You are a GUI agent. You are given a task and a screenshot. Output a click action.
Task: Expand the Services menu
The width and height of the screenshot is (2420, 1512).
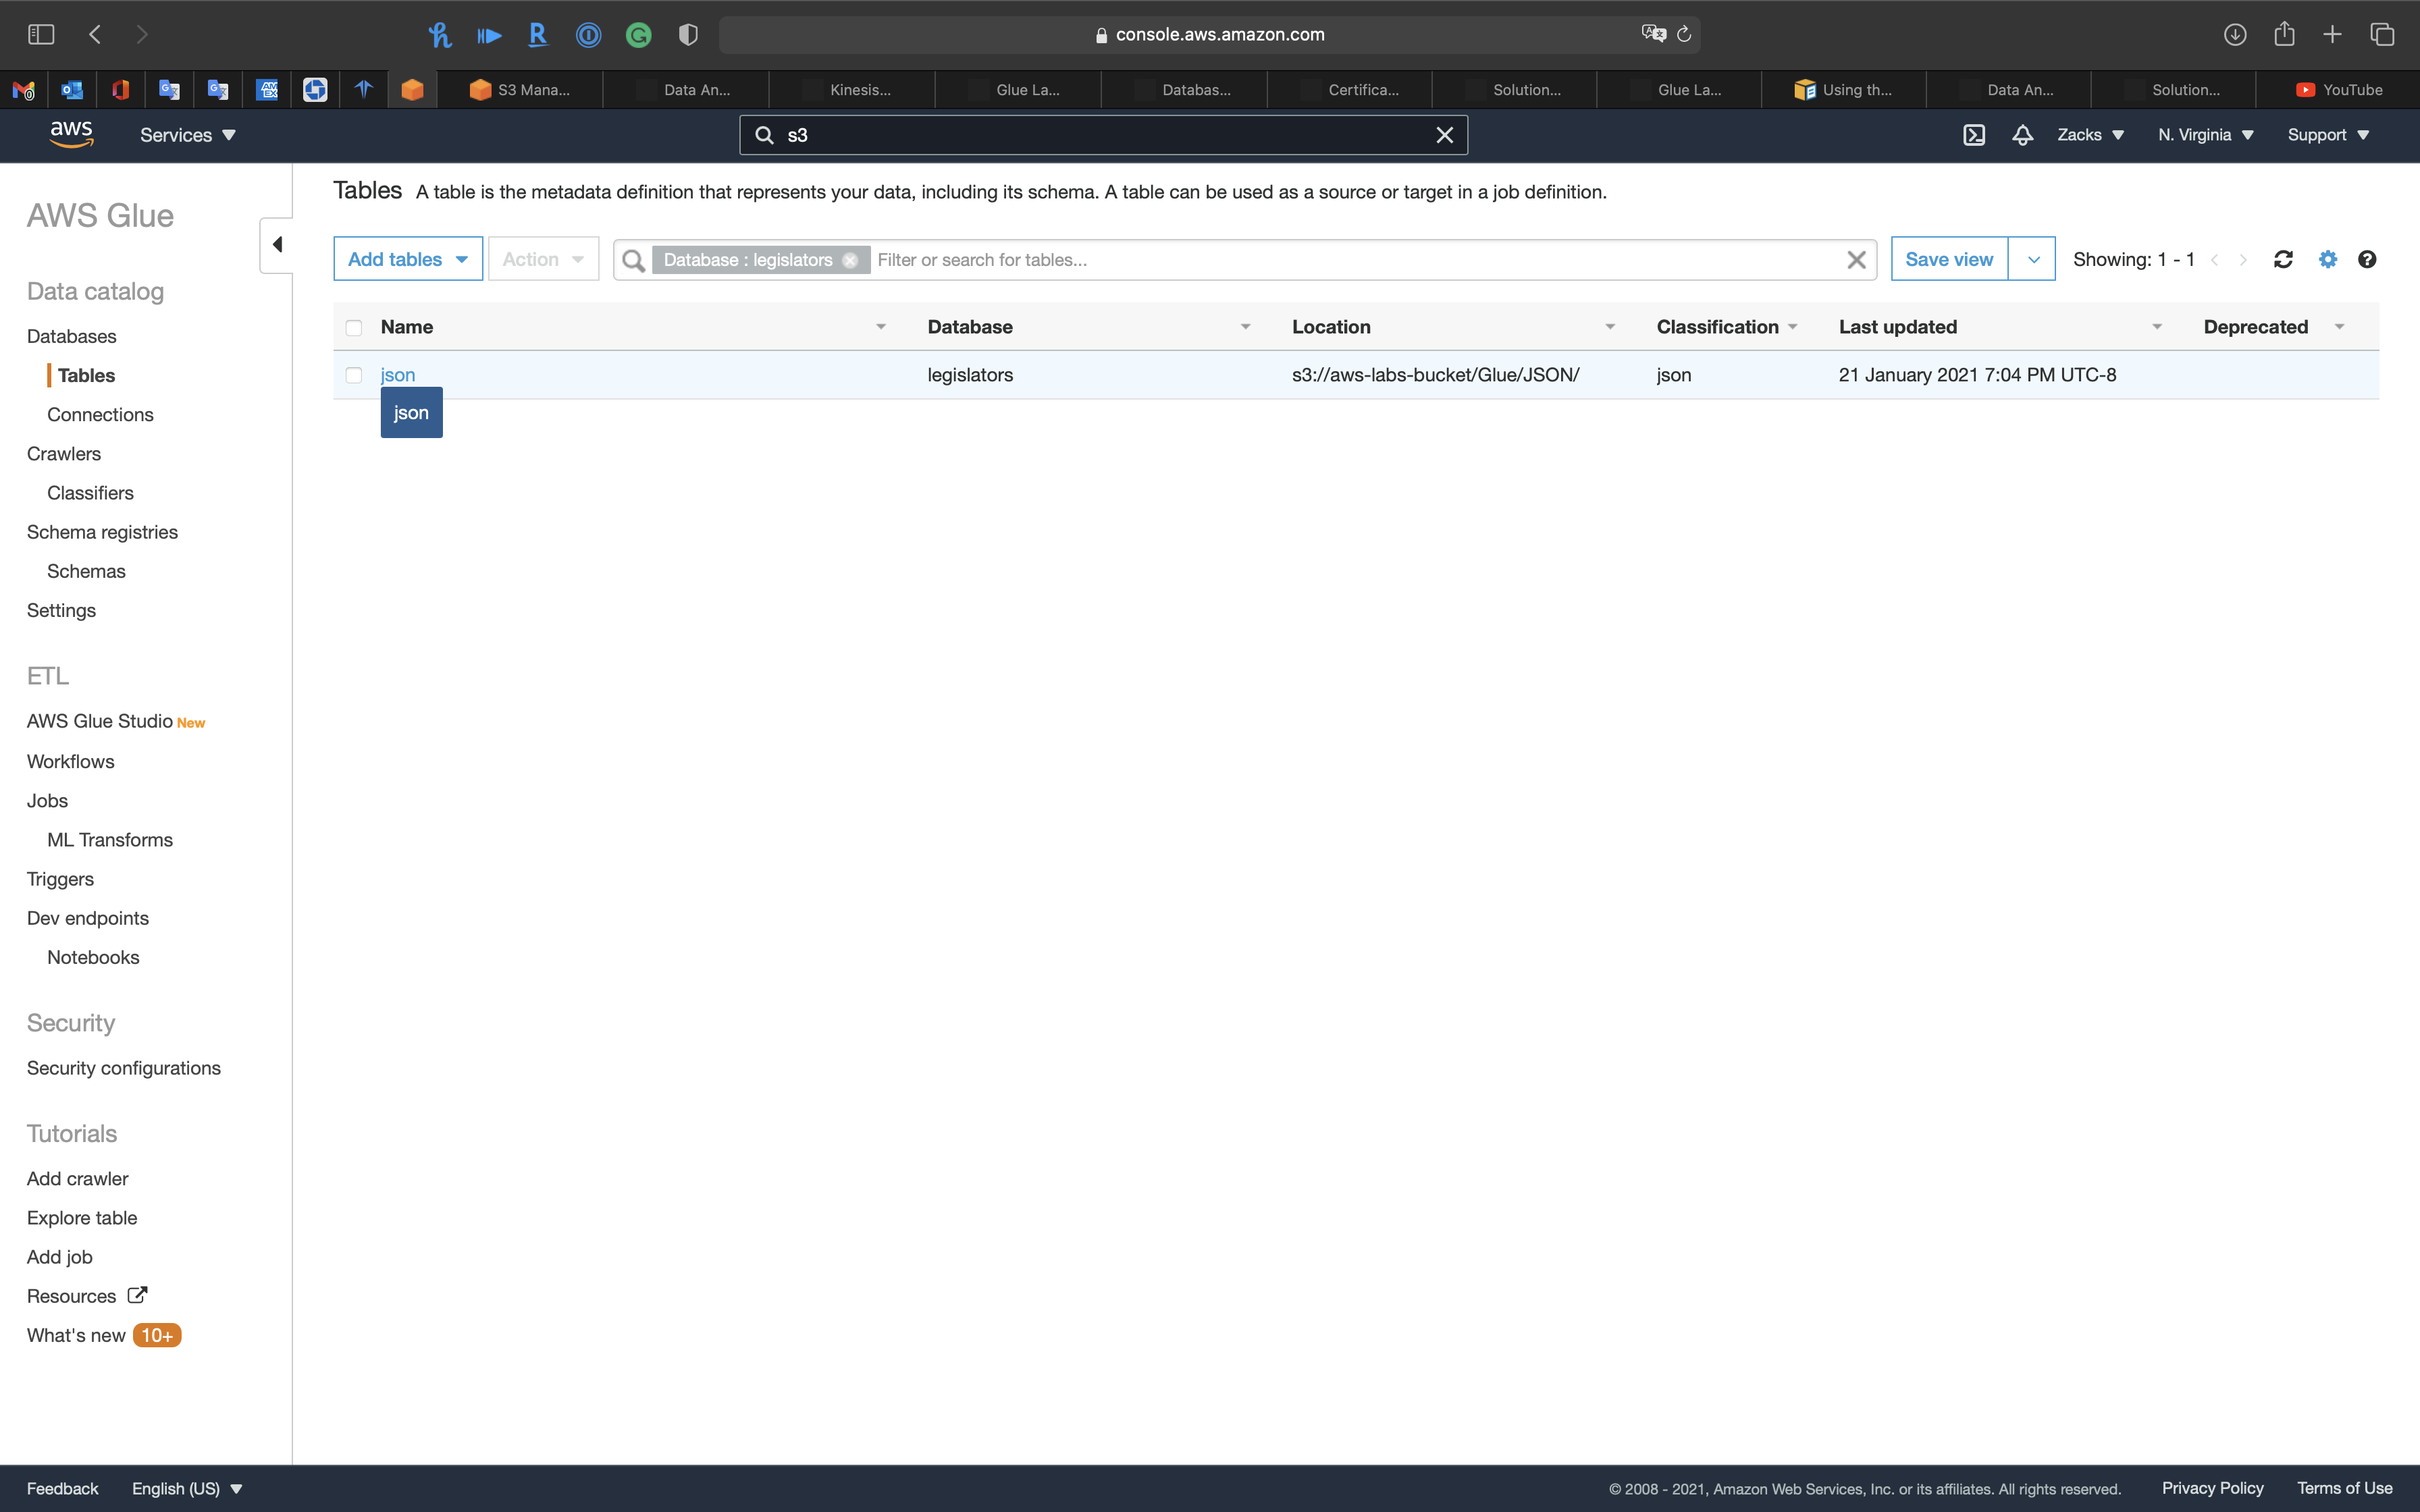[187, 135]
